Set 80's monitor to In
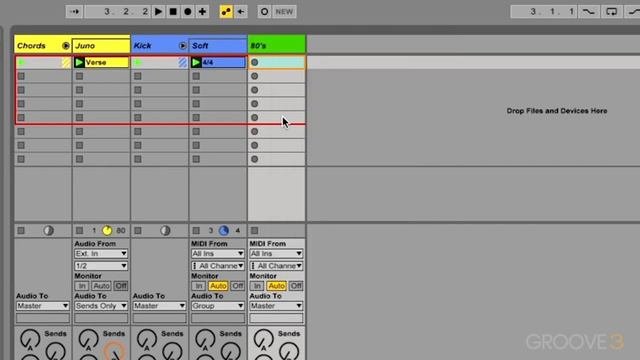This screenshot has width=640, height=360. [x=257, y=286]
